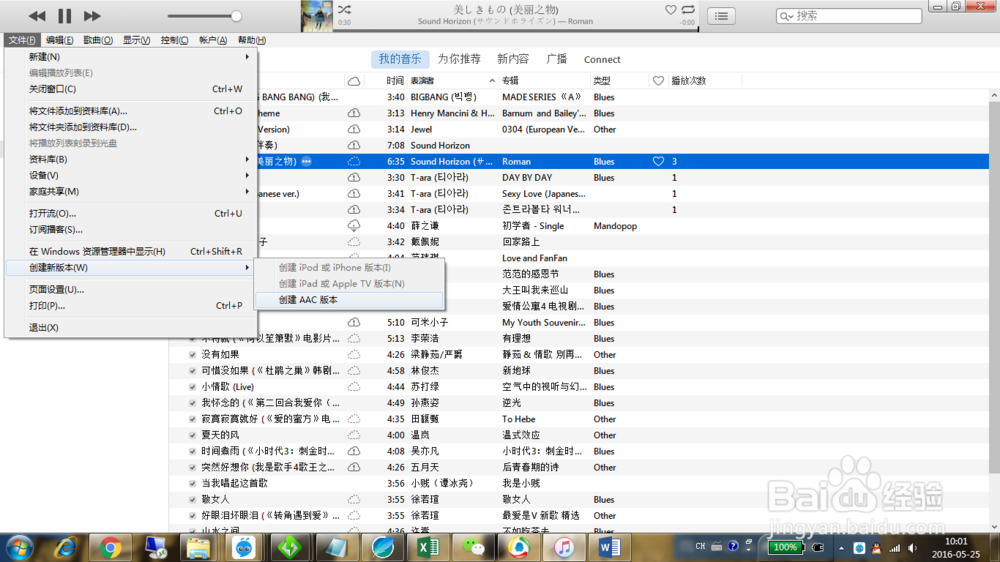Open the more options button on the selected song
The width and height of the screenshot is (1000, 562).
(x=306, y=161)
